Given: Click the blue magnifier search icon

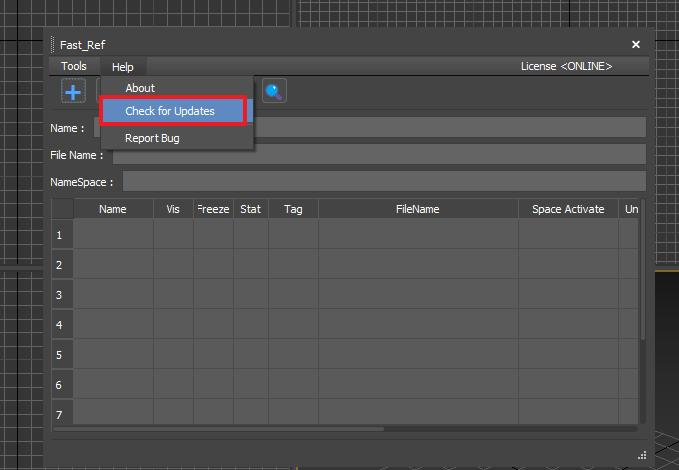Looking at the screenshot, I should [x=274, y=92].
